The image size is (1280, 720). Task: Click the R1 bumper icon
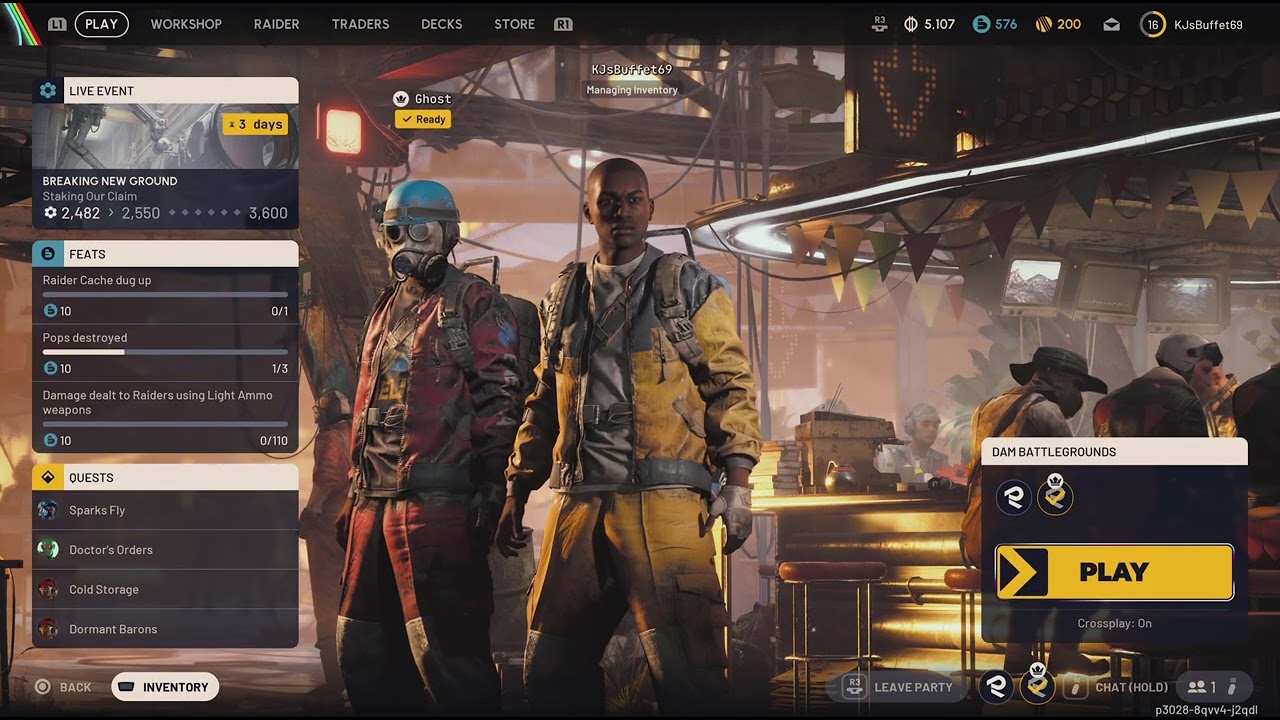point(563,24)
